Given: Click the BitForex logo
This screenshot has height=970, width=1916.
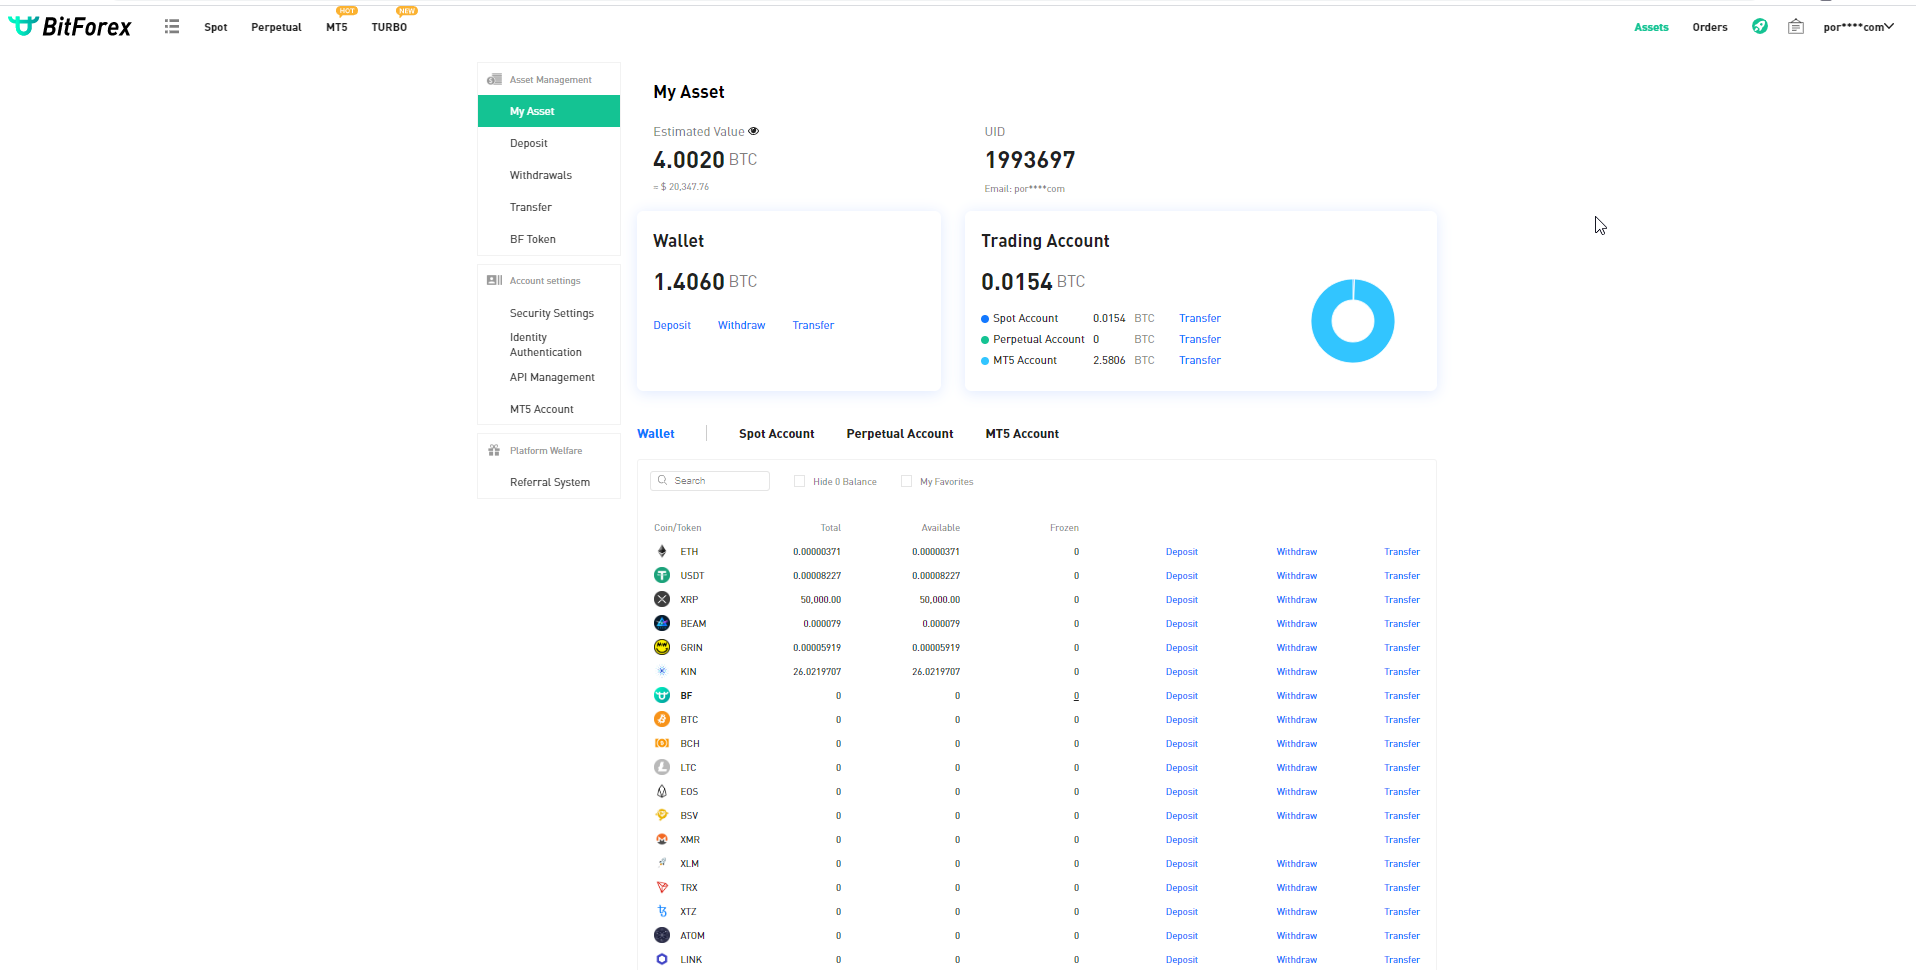Looking at the screenshot, I should click(x=70, y=27).
